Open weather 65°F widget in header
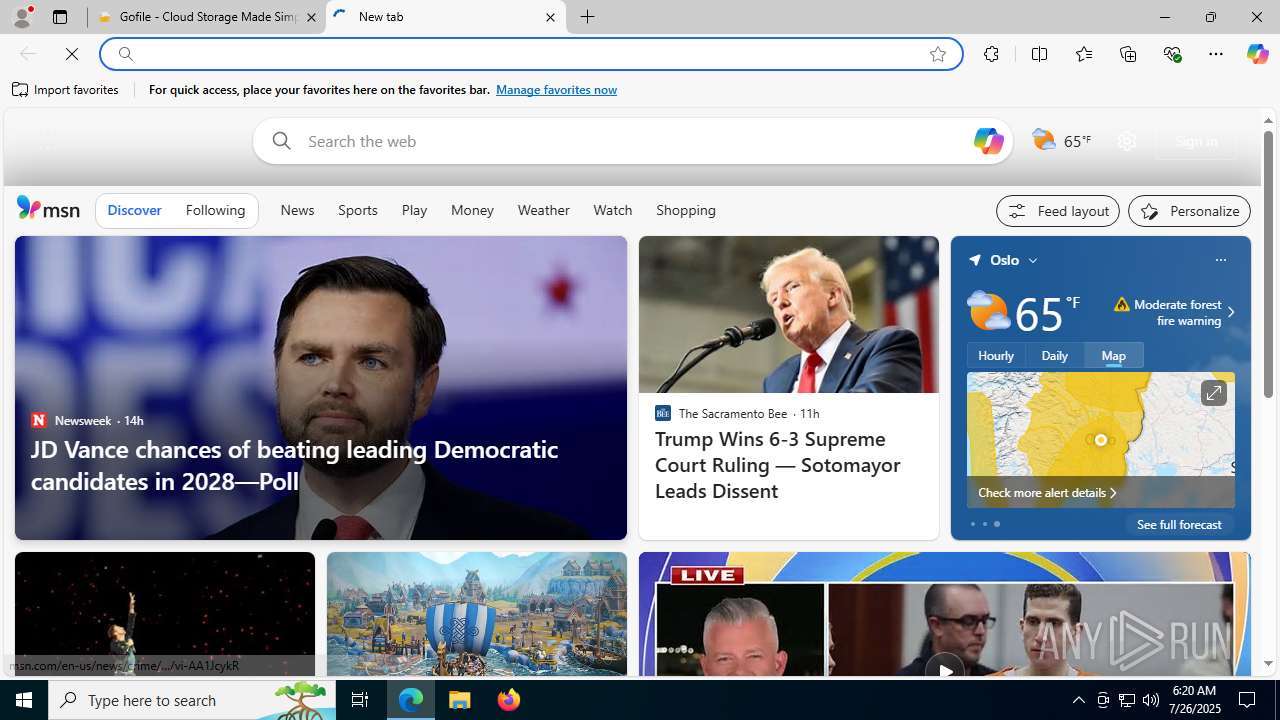Image resolution: width=1280 pixels, height=720 pixels. pos(1062,141)
